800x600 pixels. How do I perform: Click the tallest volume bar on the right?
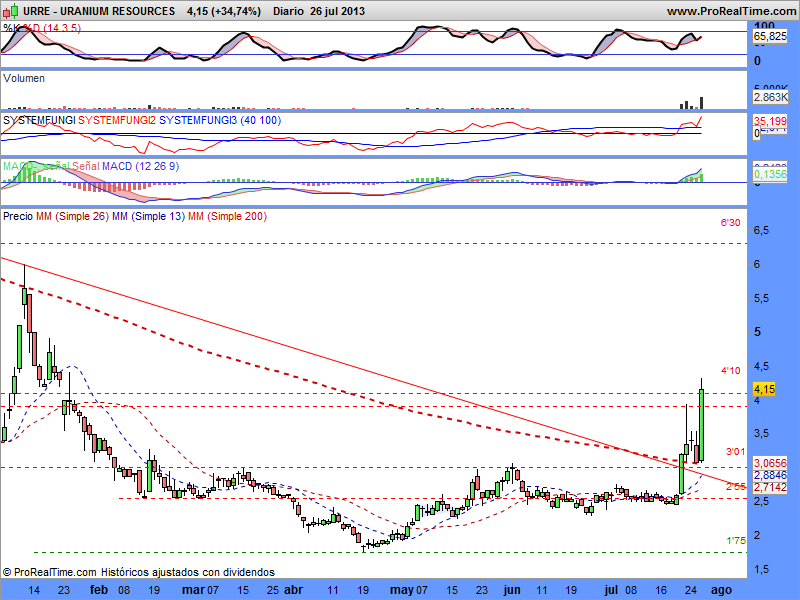(702, 103)
